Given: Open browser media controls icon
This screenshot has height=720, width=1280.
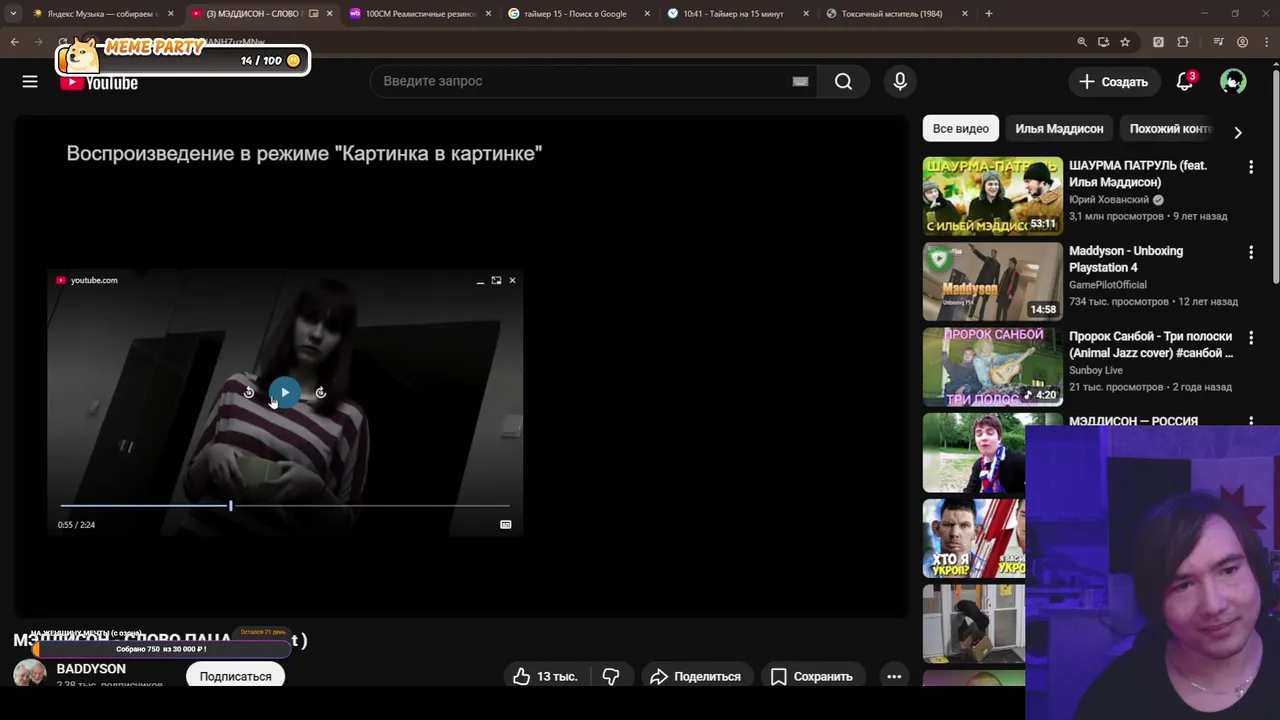Looking at the screenshot, I should coord(1218,42).
